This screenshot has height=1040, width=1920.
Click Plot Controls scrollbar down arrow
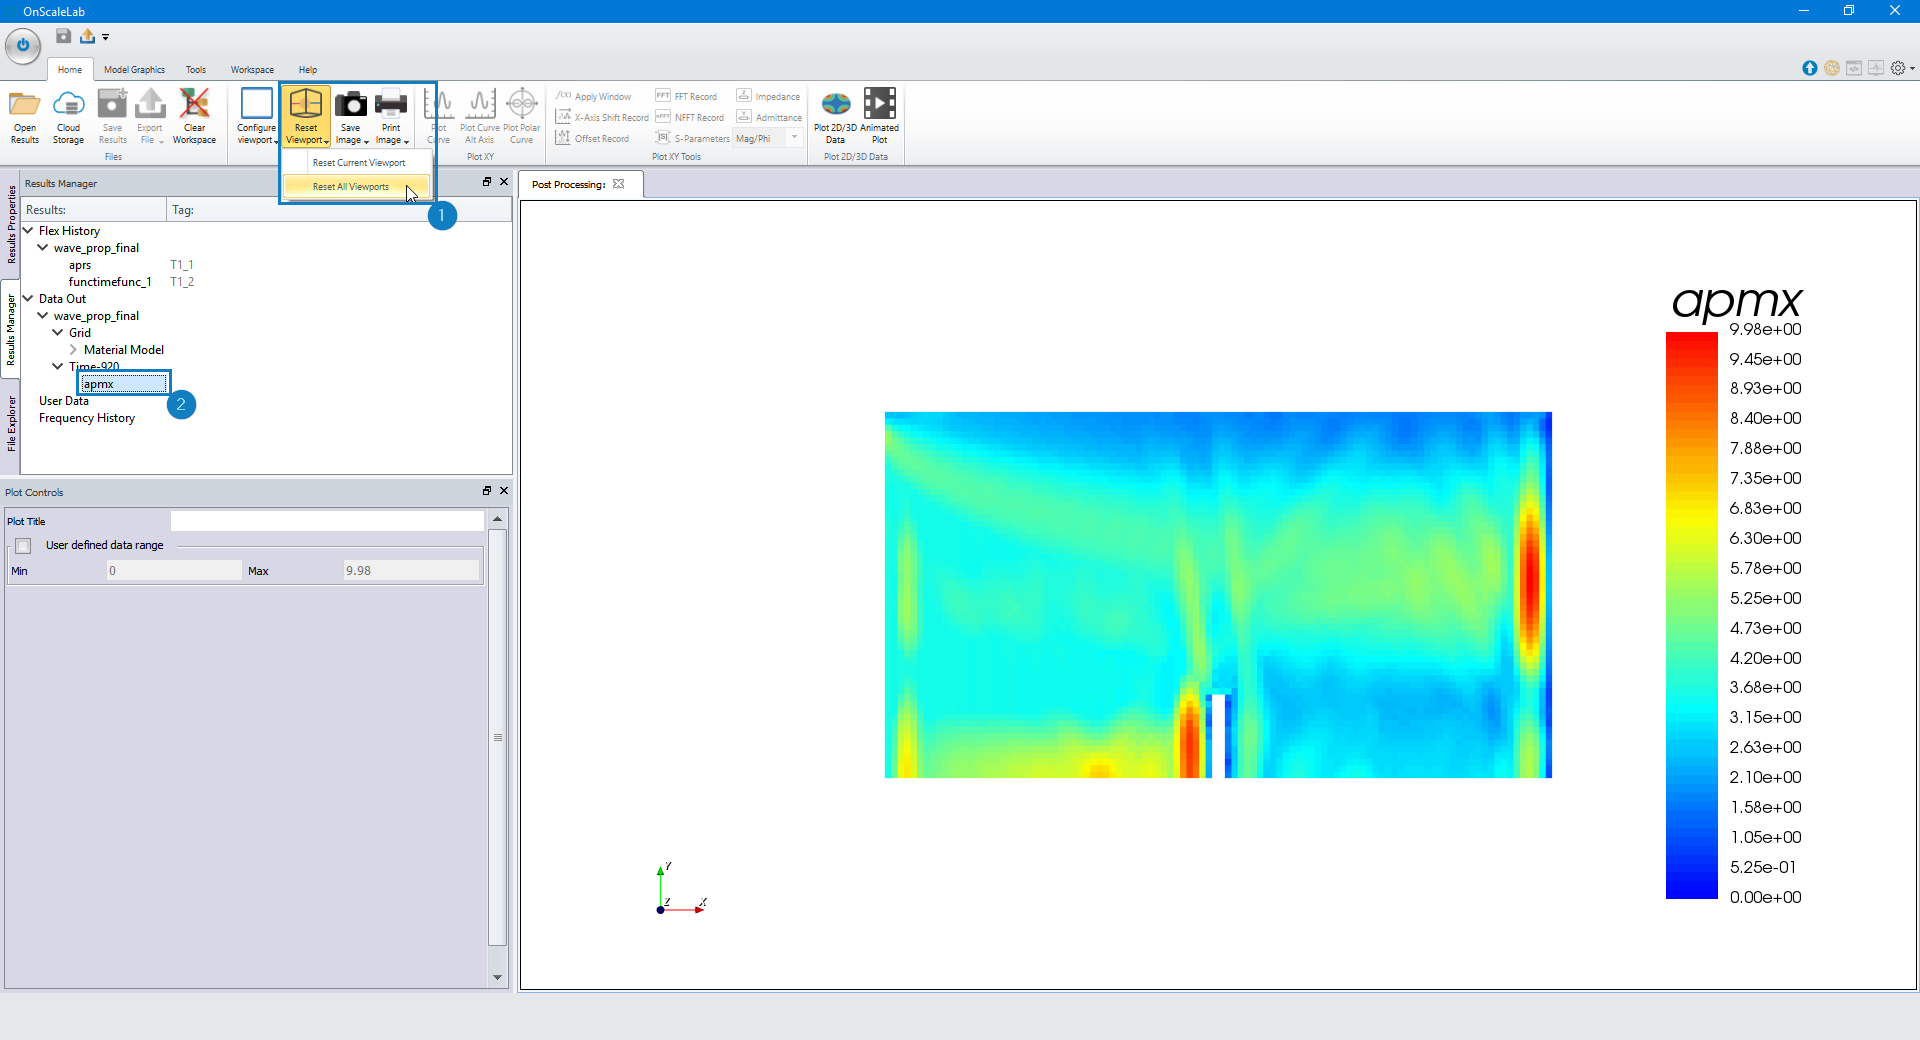497,978
